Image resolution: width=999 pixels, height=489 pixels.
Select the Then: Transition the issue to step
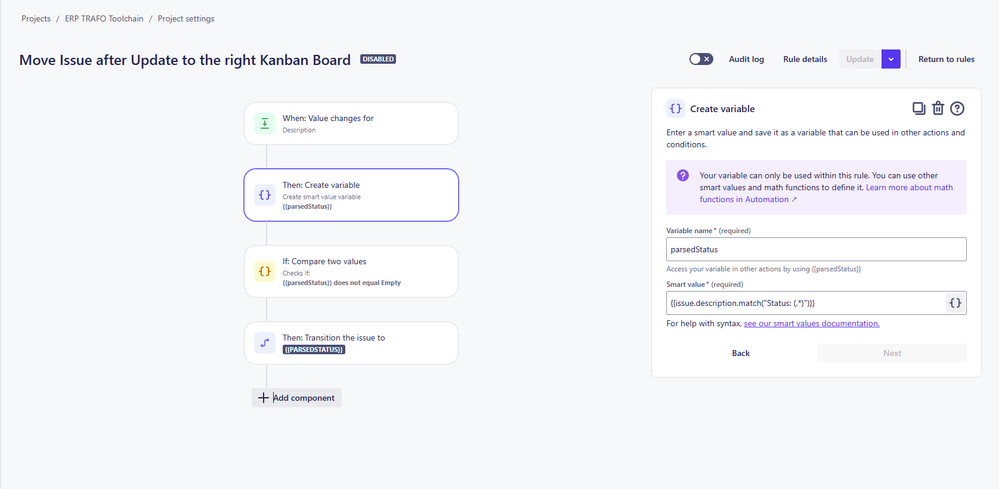coord(351,343)
